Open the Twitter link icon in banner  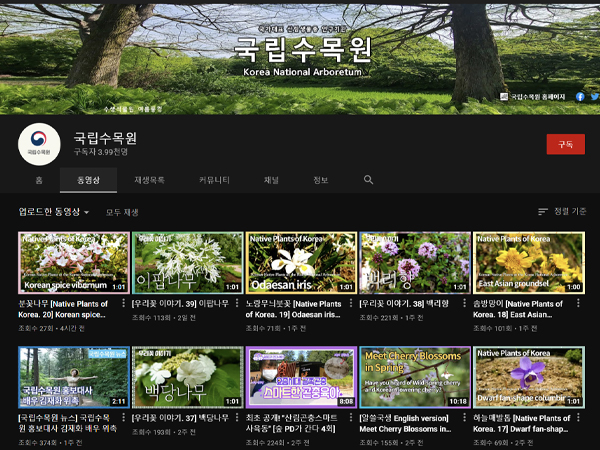click(x=595, y=96)
